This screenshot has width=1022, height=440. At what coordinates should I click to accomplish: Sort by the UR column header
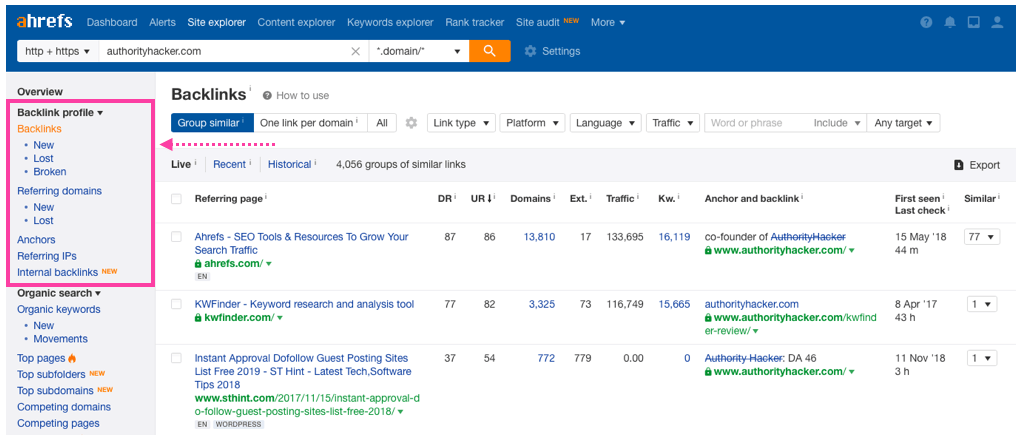(x=482, y=198)
